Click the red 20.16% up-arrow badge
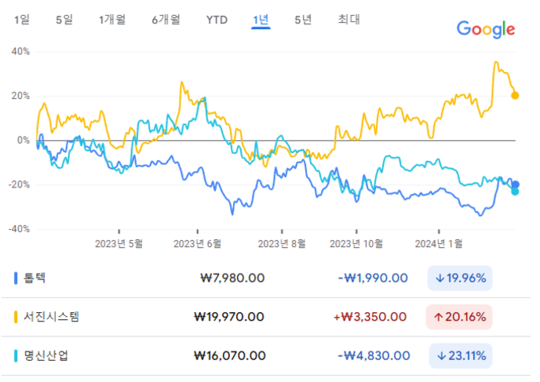540x382 pixels. [x=459, y=317]
